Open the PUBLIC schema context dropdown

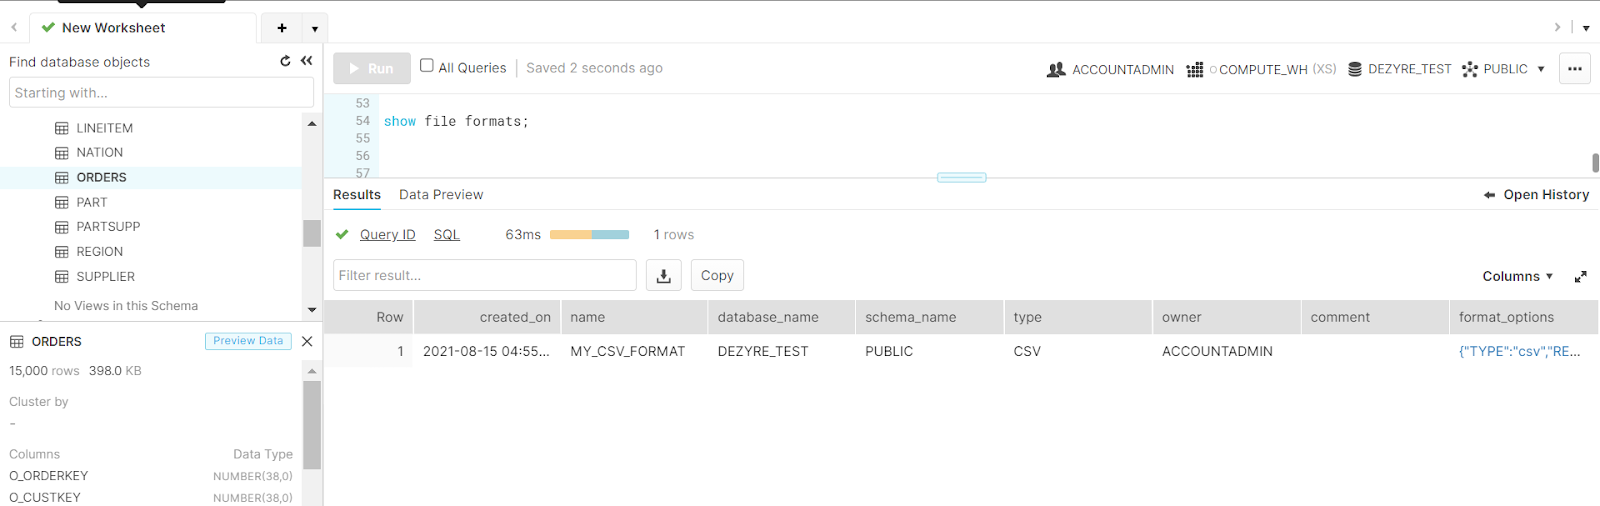(x=1540, y=70)
